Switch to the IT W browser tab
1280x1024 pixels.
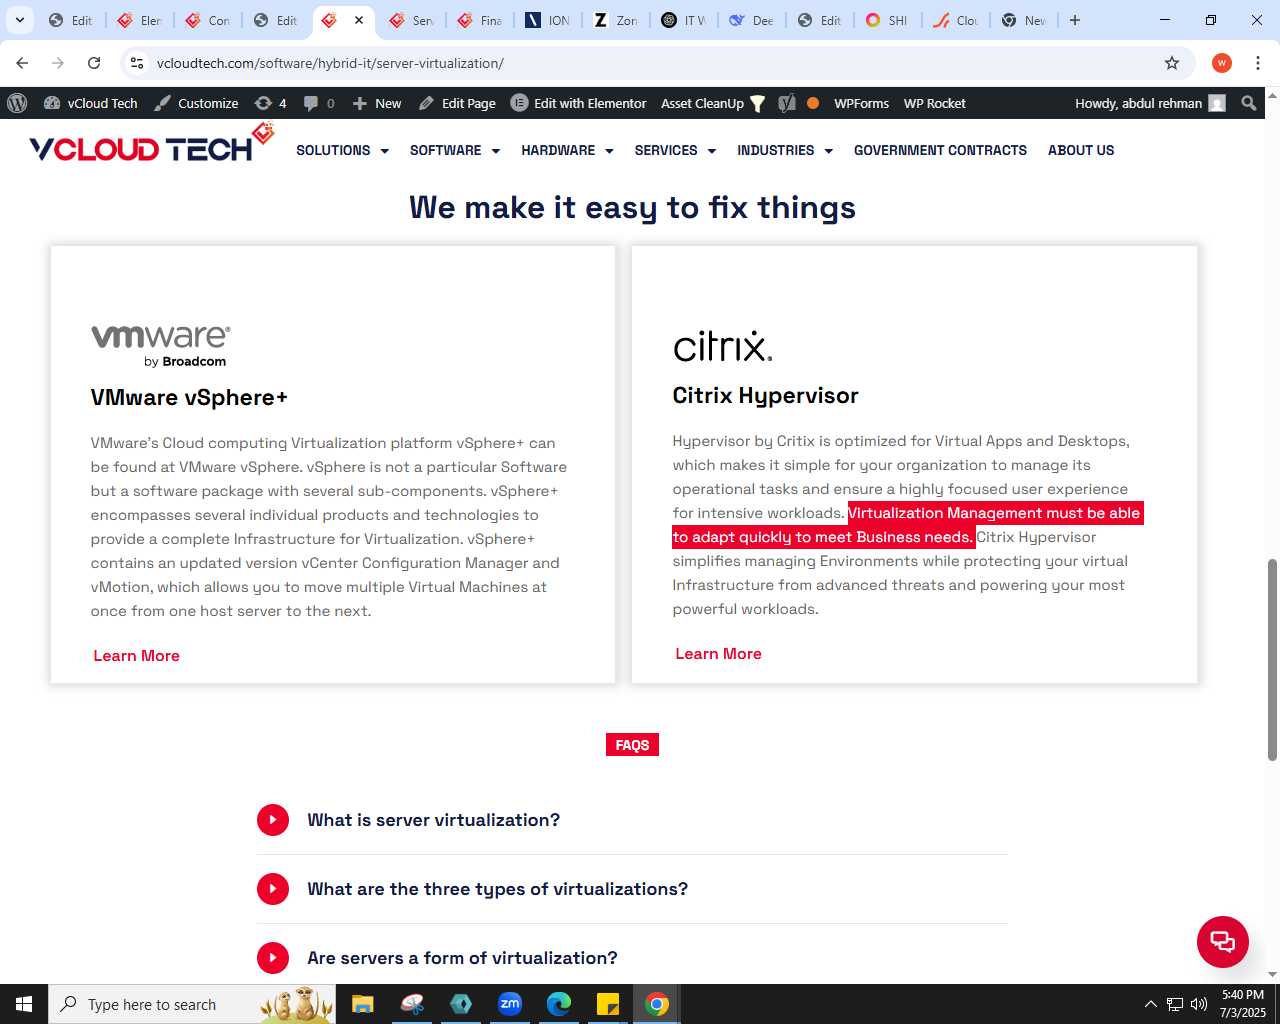pyautogui.click(x=684, y=20)
